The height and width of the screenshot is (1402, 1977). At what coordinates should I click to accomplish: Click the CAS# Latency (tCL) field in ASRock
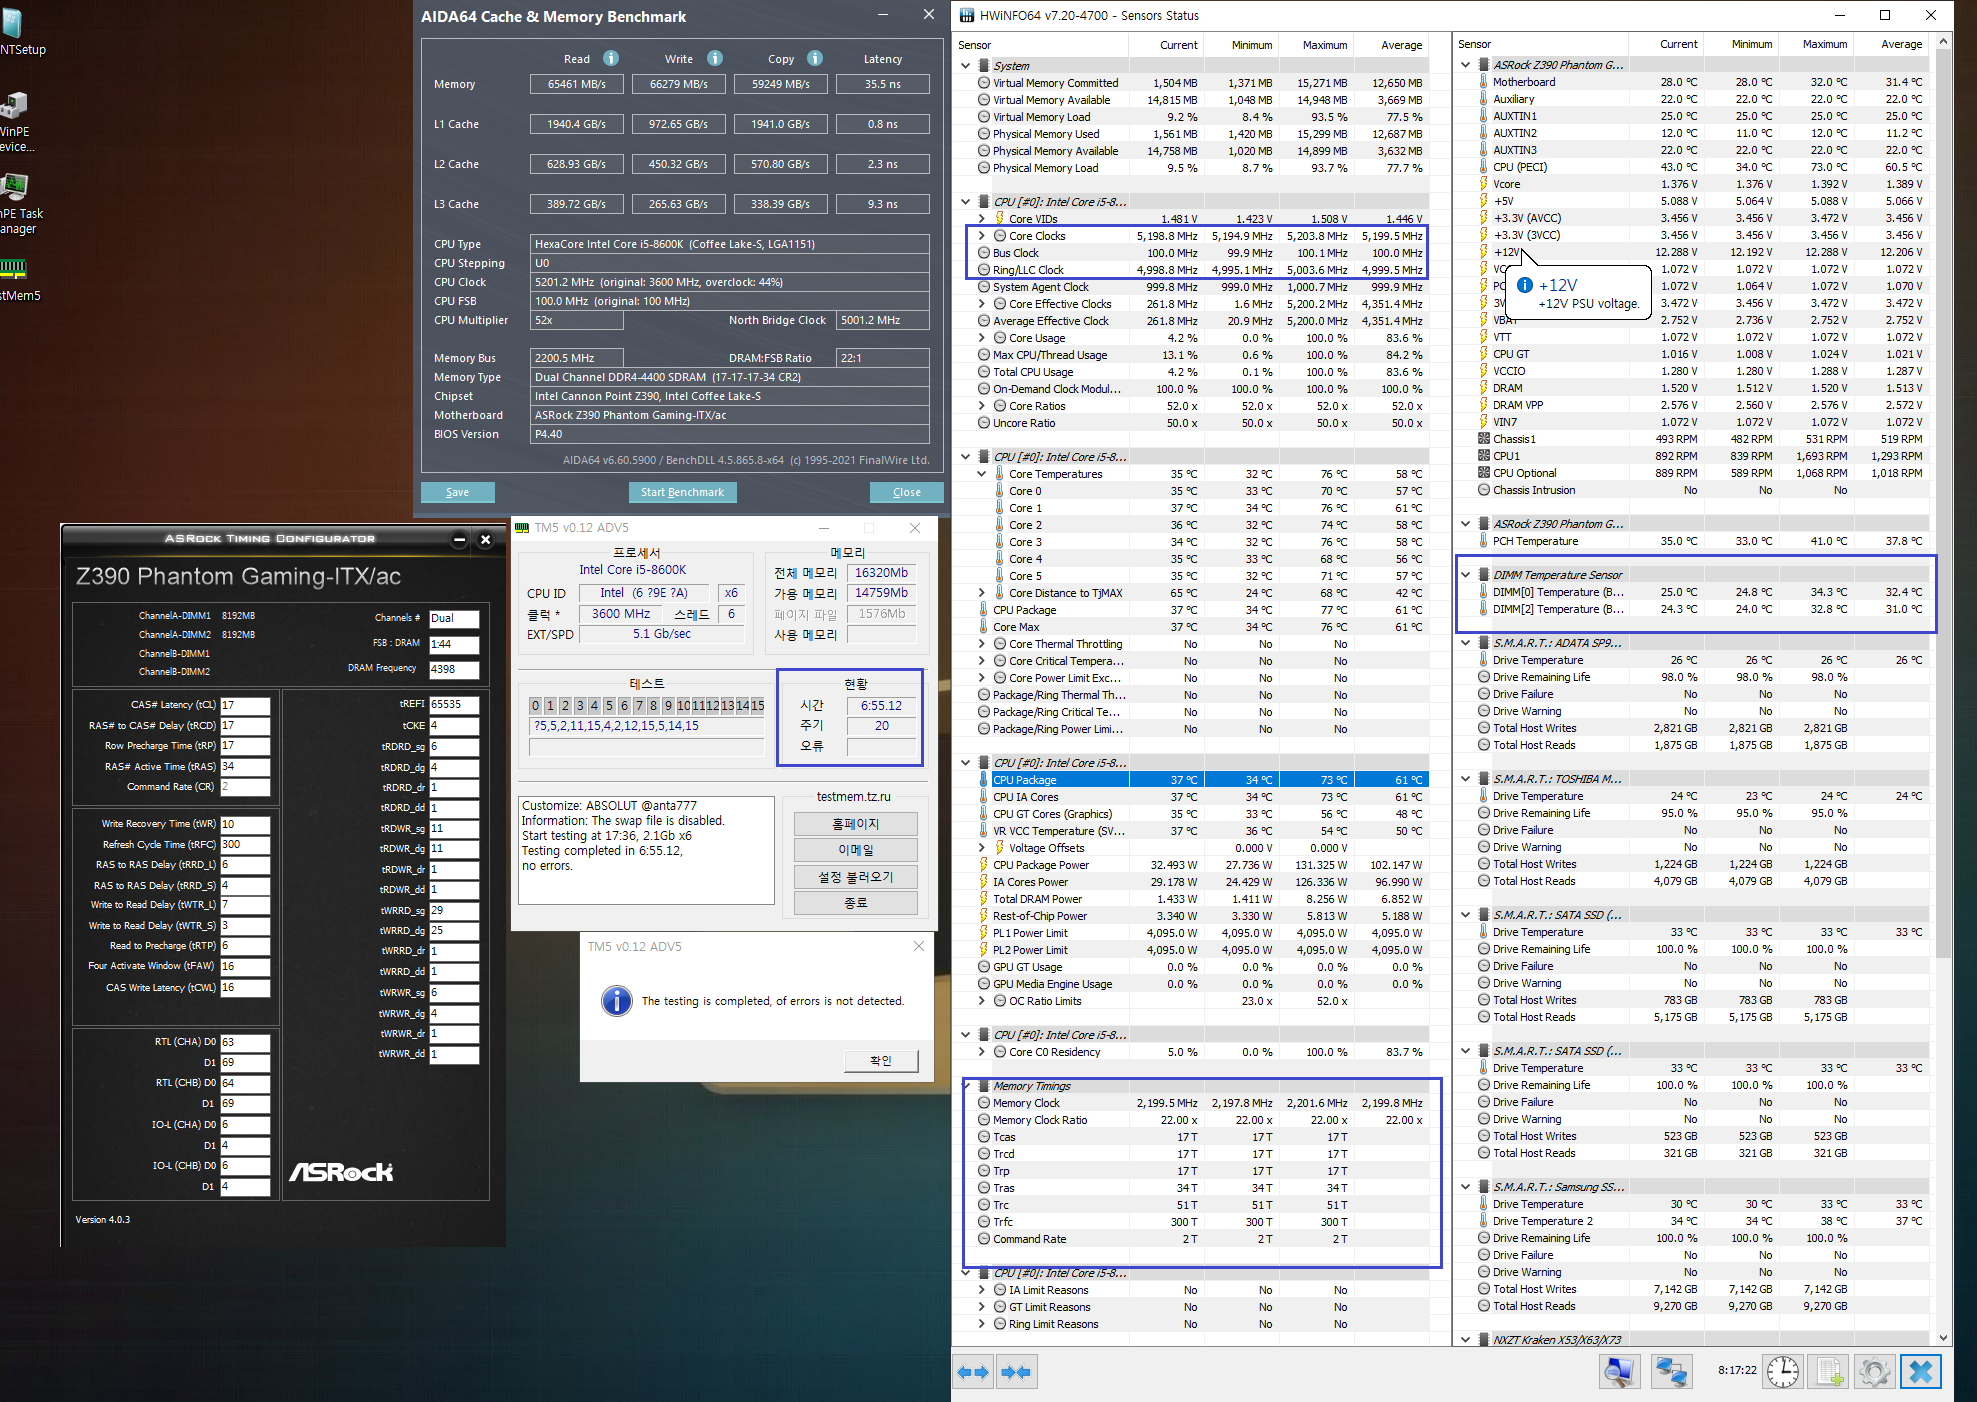(245, 705)
